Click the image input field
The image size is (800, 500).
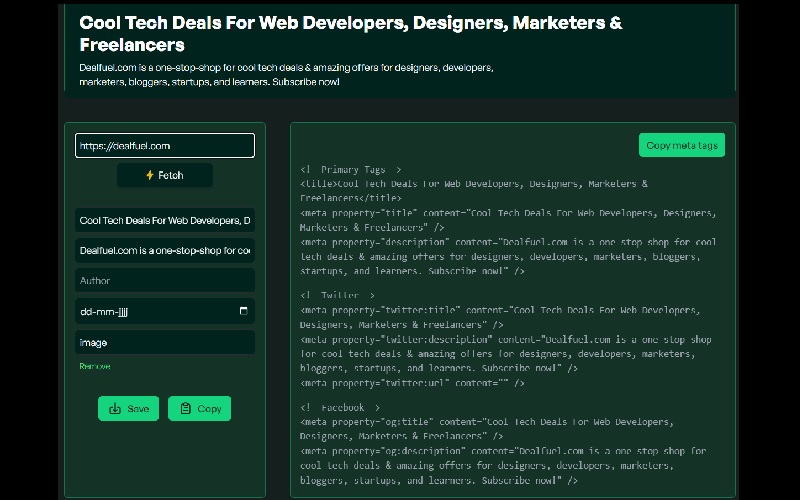pyautogui.click(x=165, y=342)
